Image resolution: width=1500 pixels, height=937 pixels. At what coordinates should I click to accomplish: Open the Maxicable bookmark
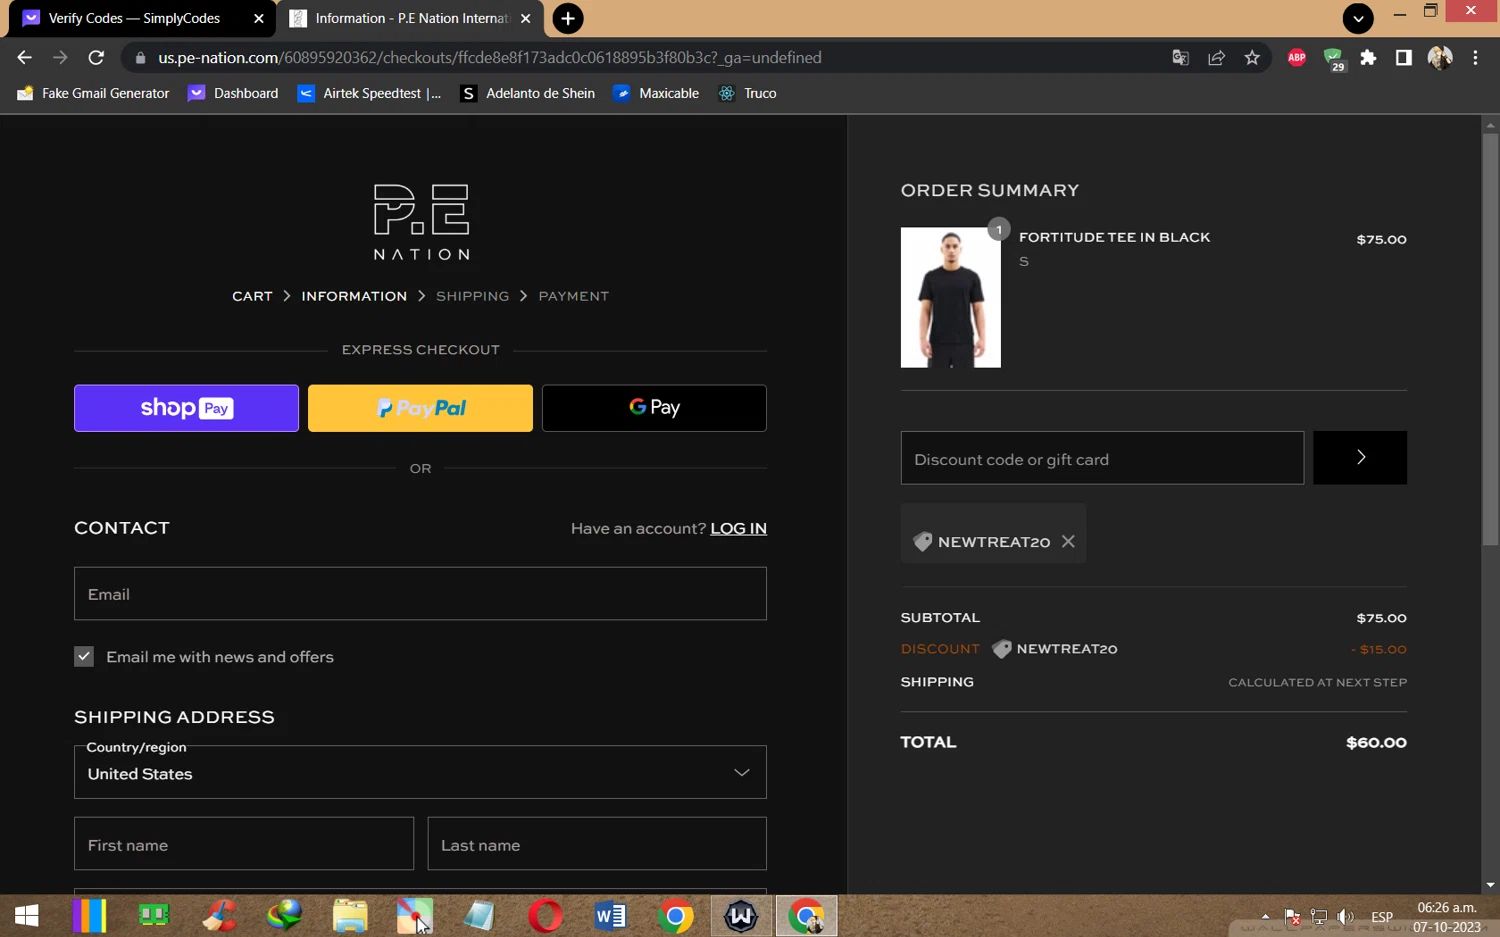pyautogui.click(x=656, y=93)
